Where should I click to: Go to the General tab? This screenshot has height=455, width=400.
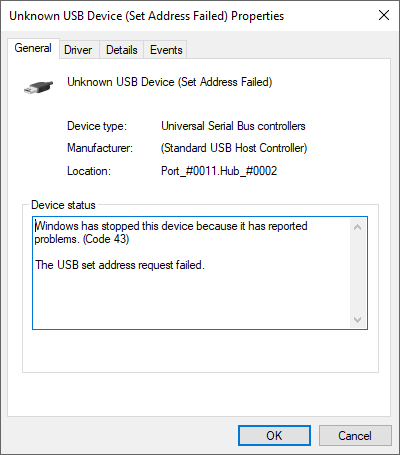[x=33, y=48]
